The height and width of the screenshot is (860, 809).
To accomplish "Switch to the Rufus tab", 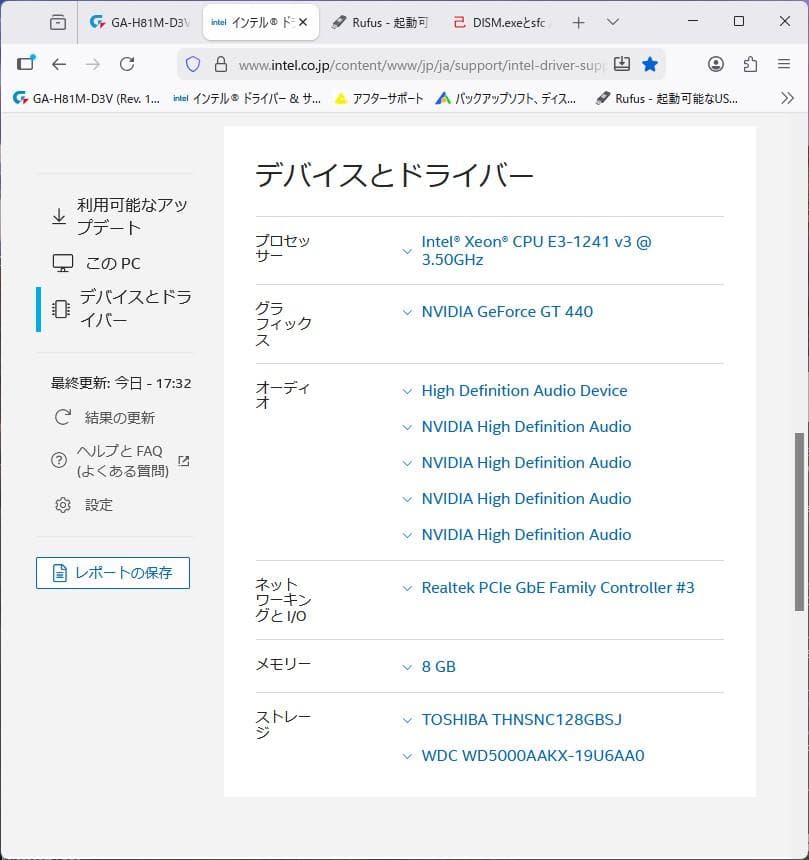I will click(380, 22).
